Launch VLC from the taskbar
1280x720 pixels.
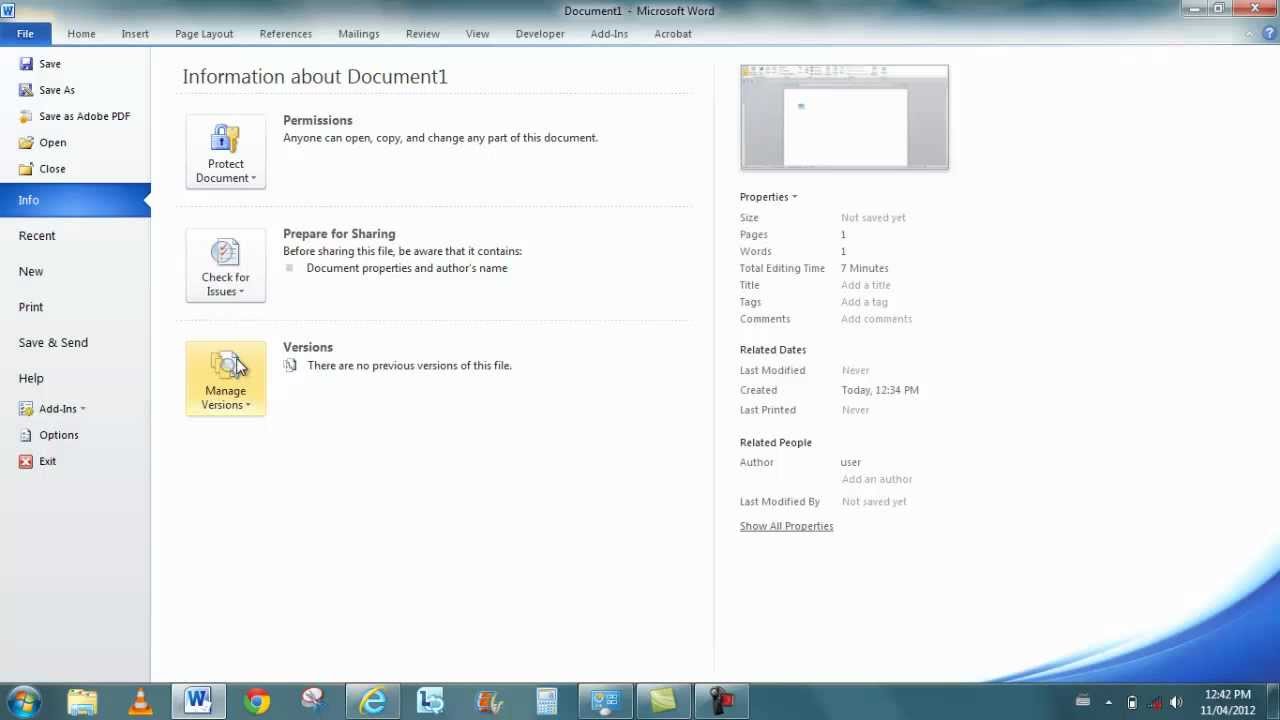point(141,700)
